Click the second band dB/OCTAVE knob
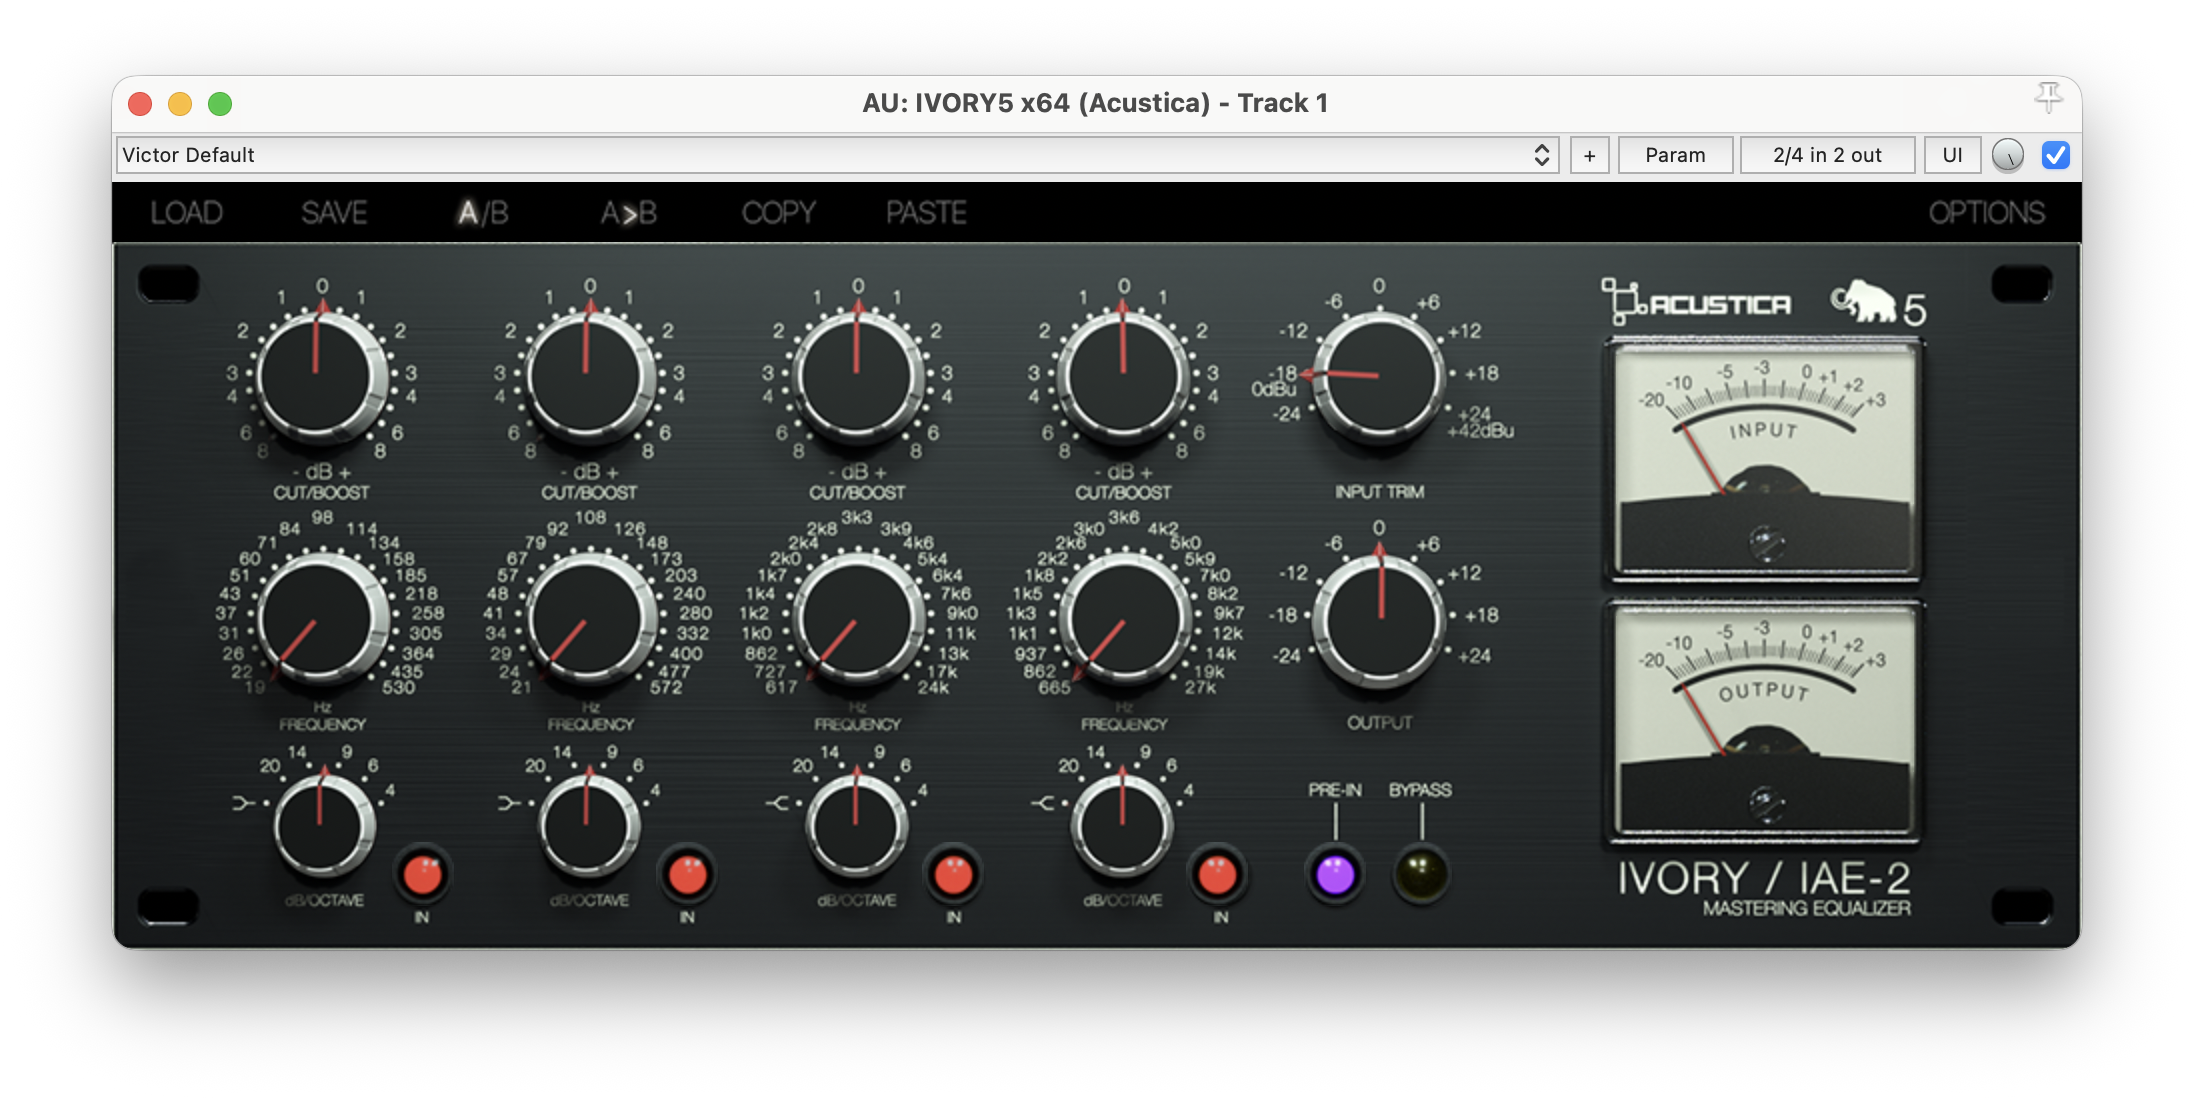Screen dimensions: 2194x1098 coord(588,825)
